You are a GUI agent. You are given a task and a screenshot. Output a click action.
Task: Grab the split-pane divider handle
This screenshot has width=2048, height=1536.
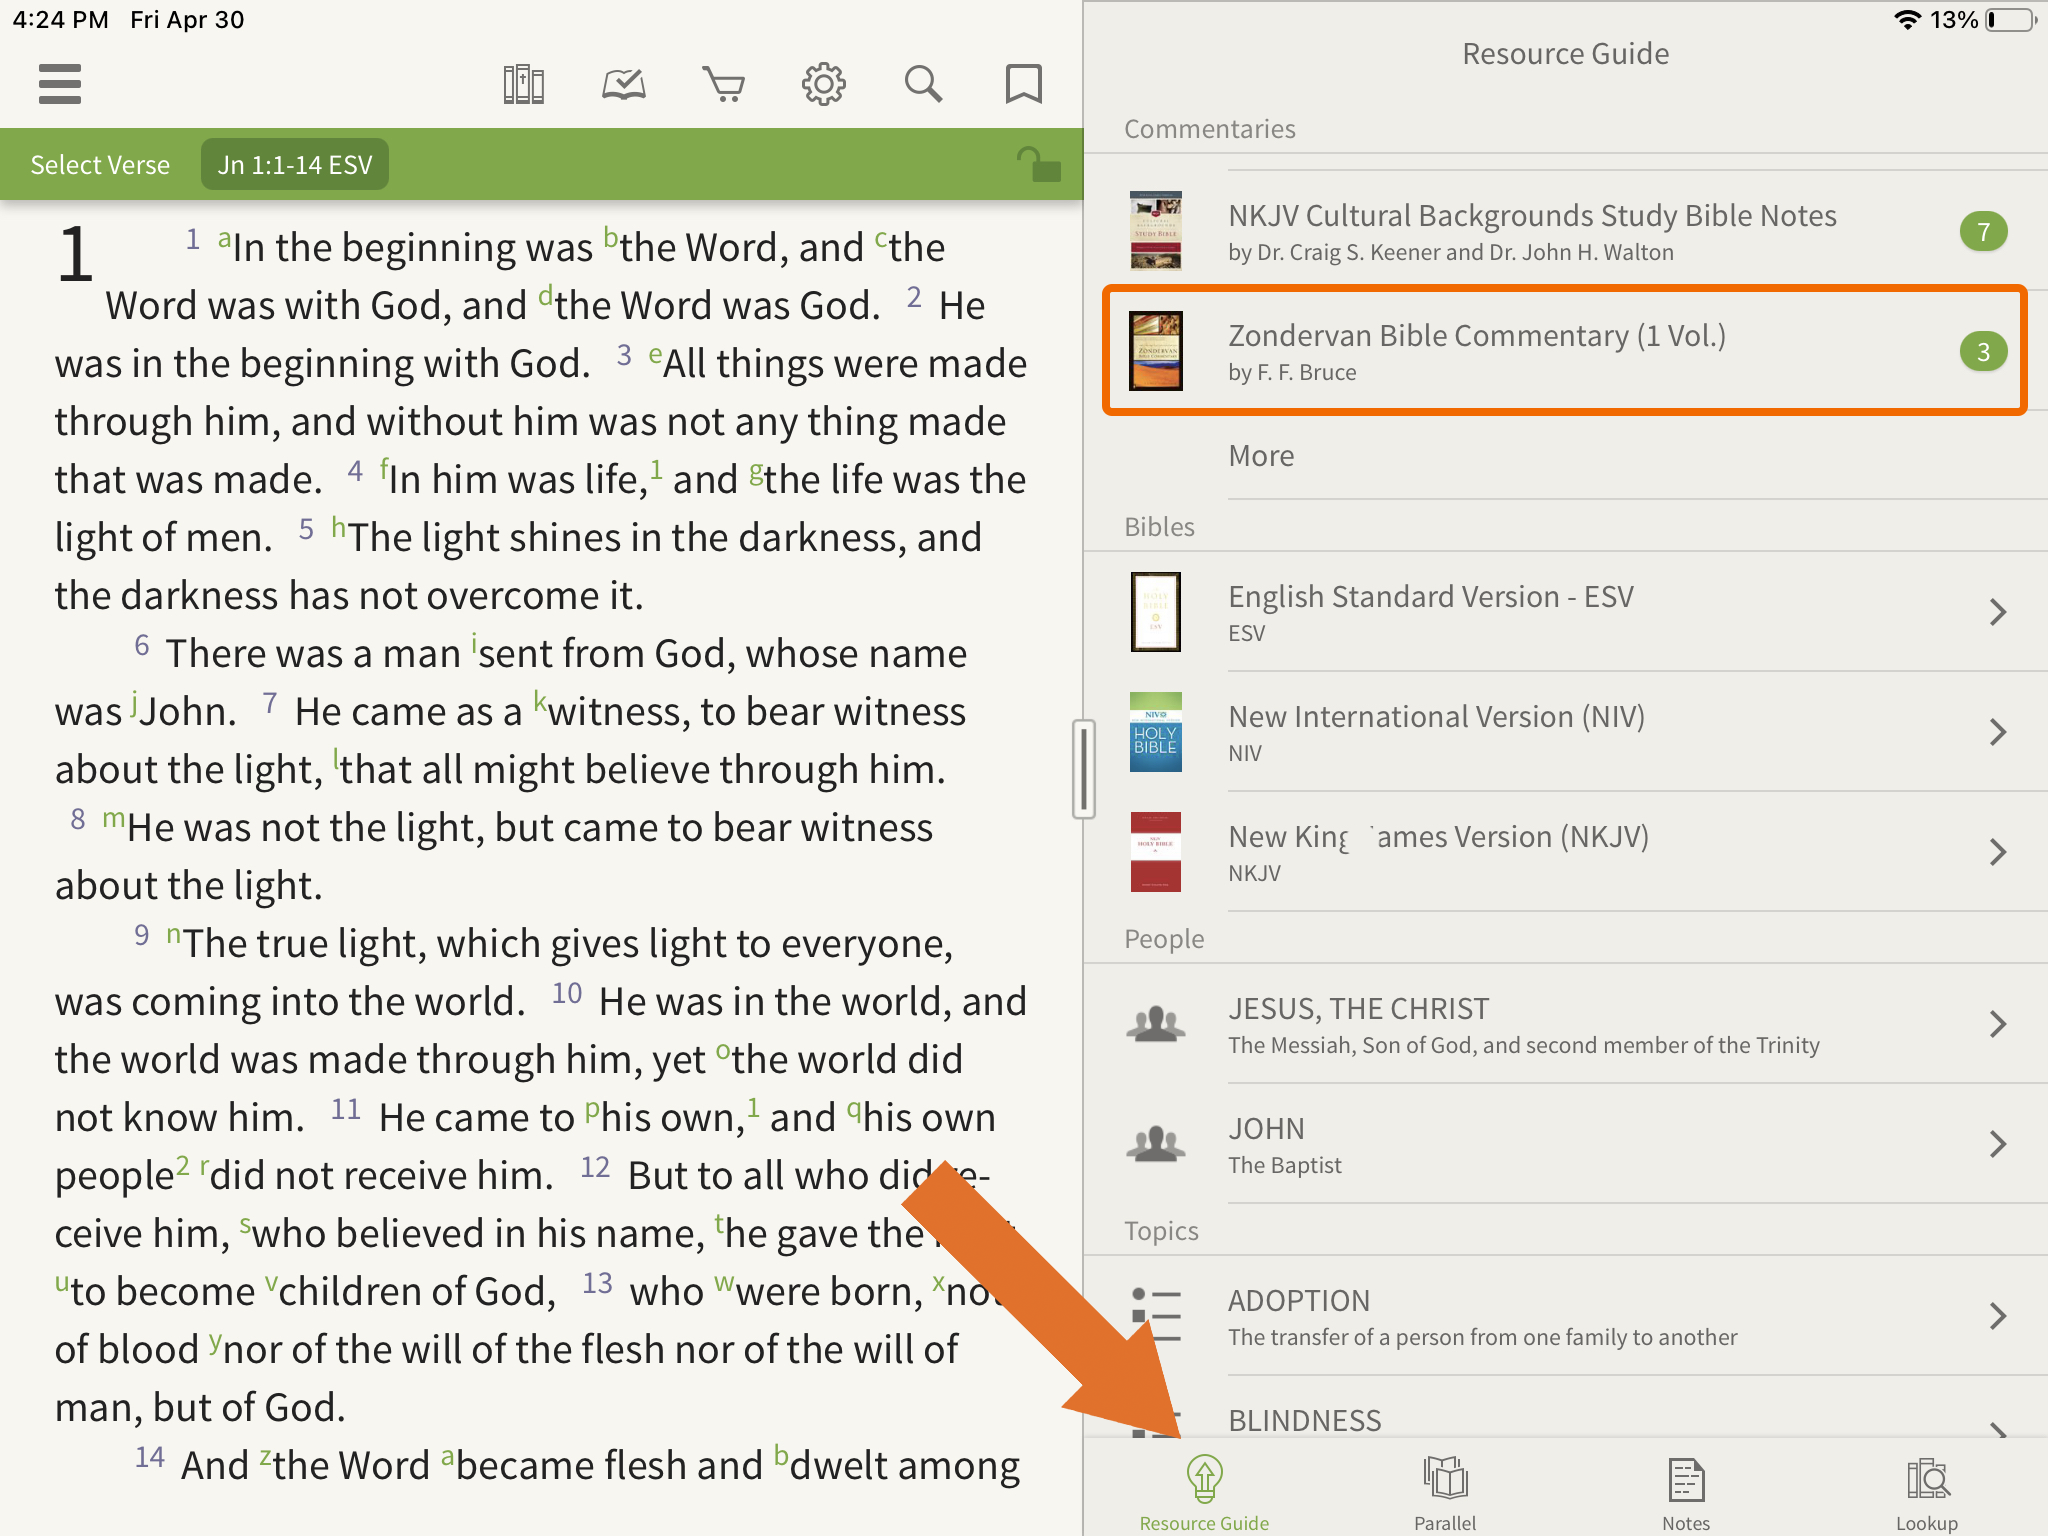coord(1083,768)
